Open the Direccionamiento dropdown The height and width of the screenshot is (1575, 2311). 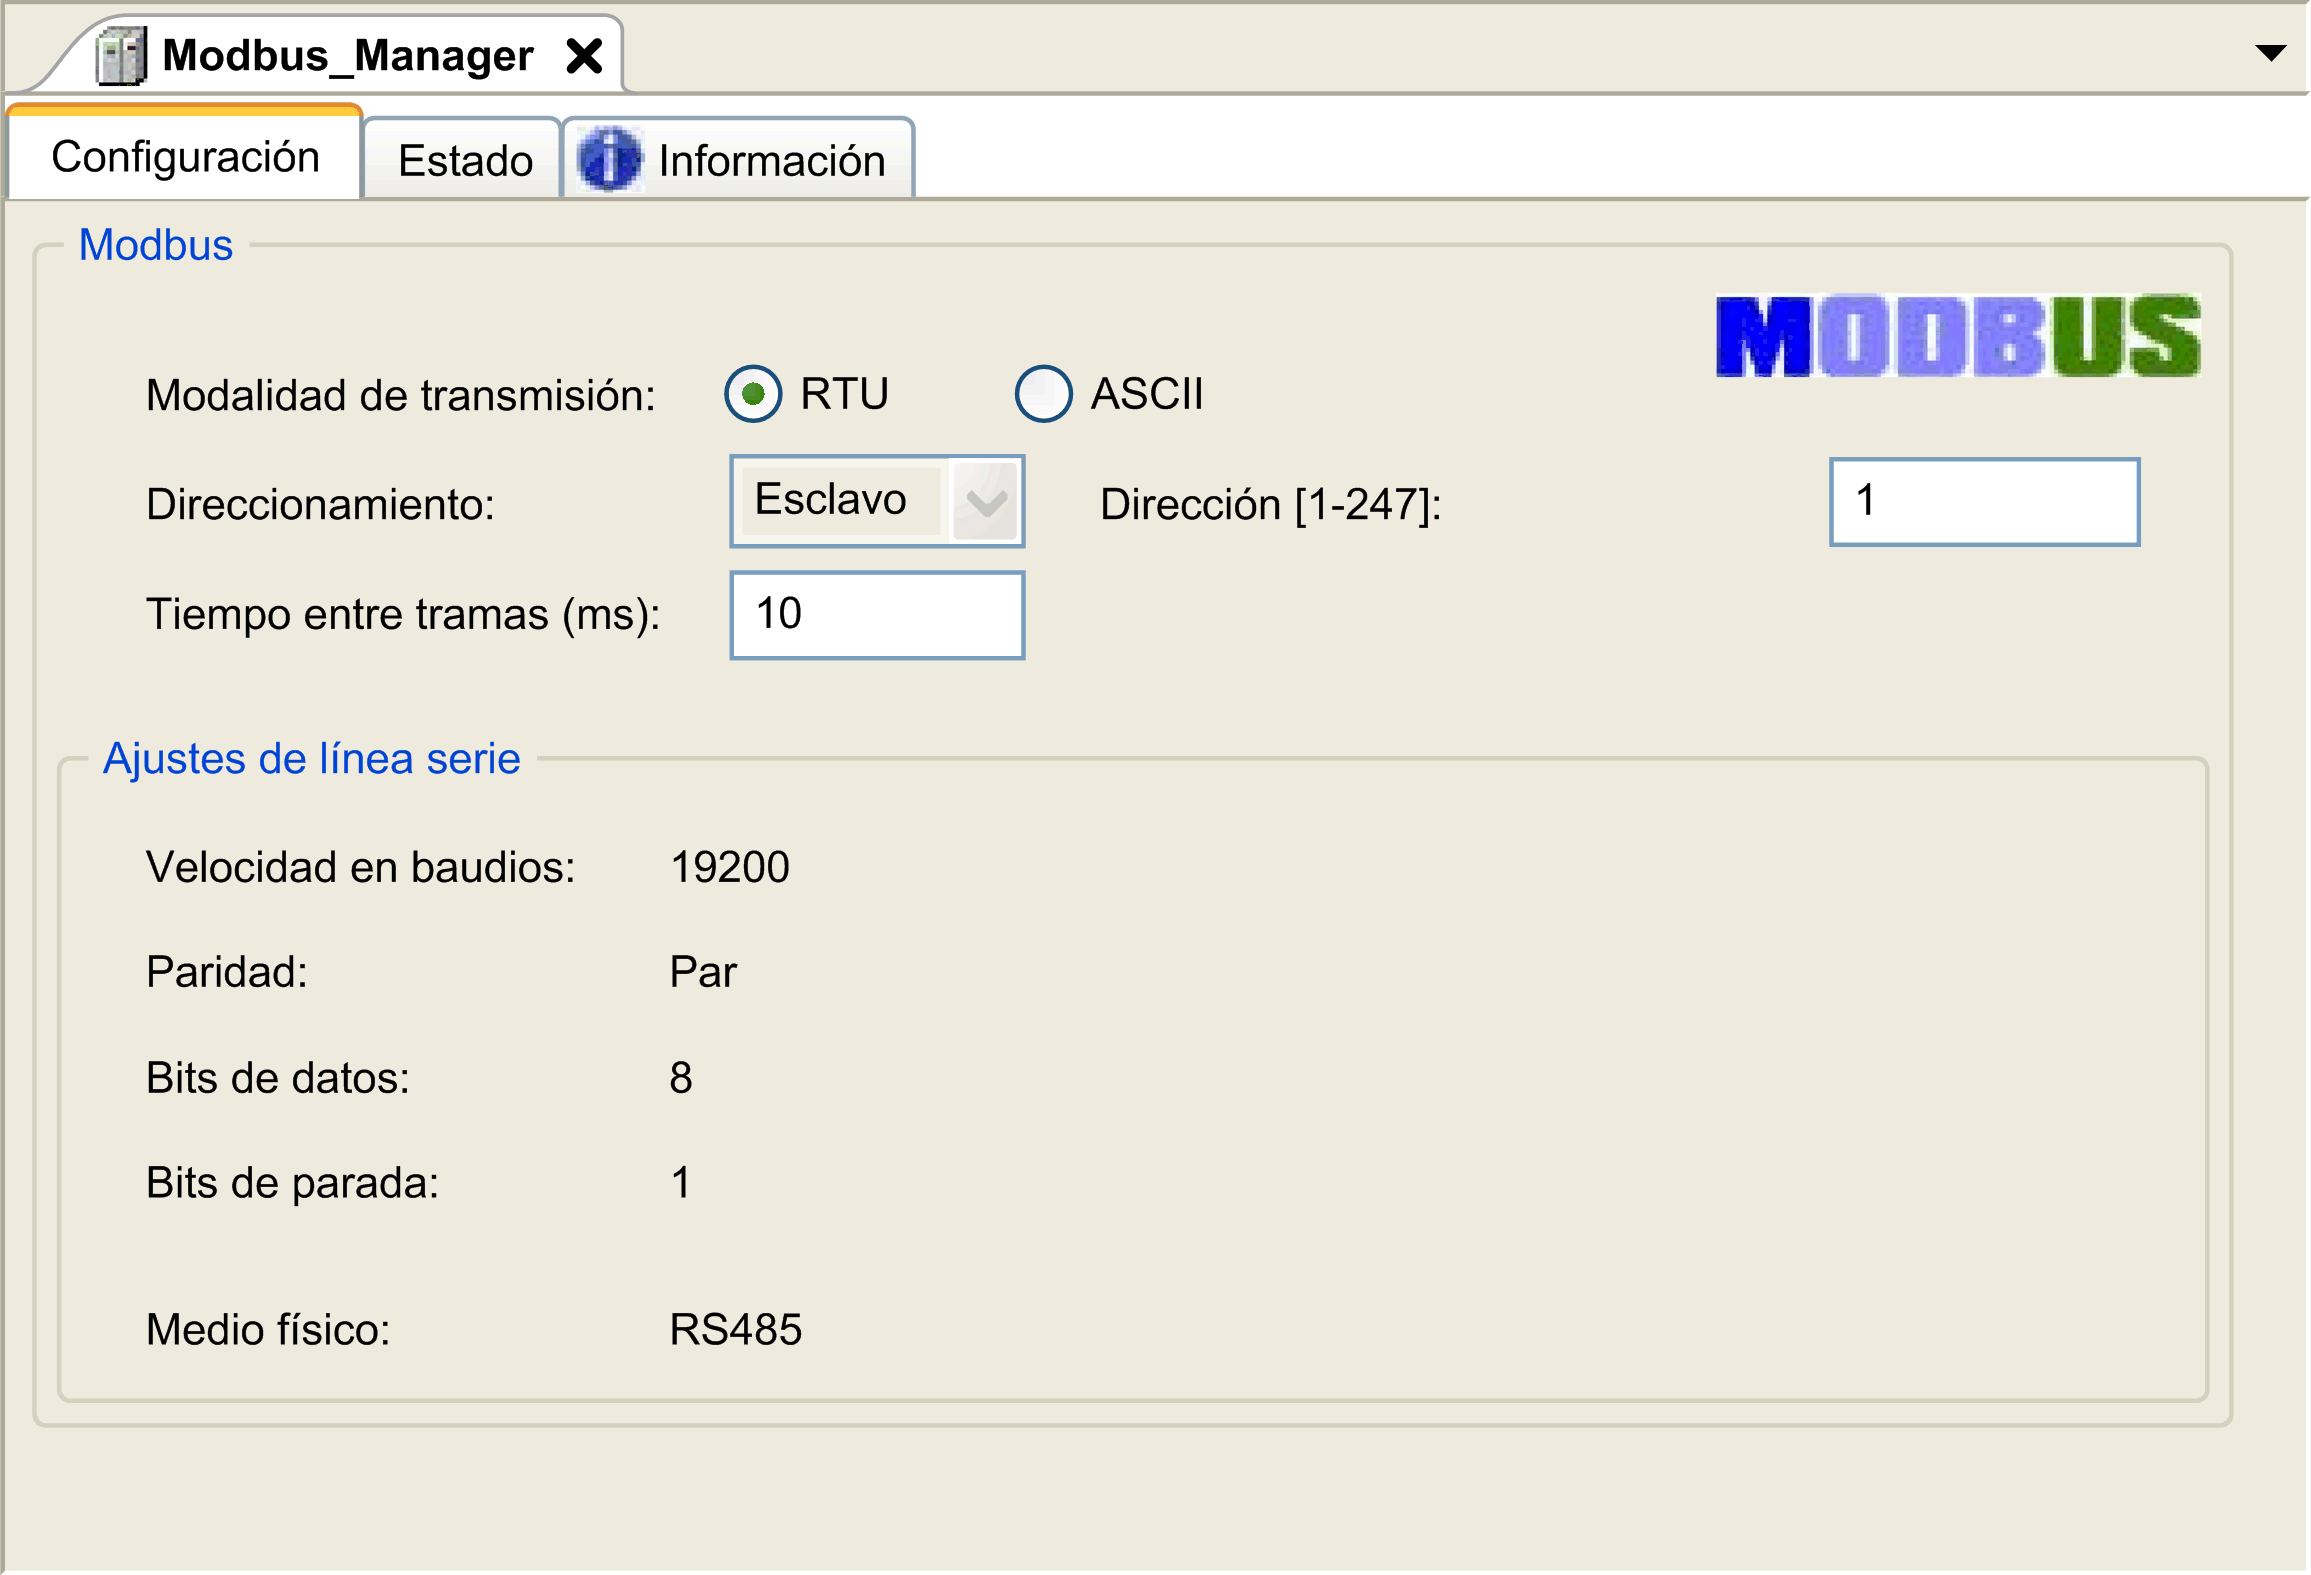pos(984,501)
